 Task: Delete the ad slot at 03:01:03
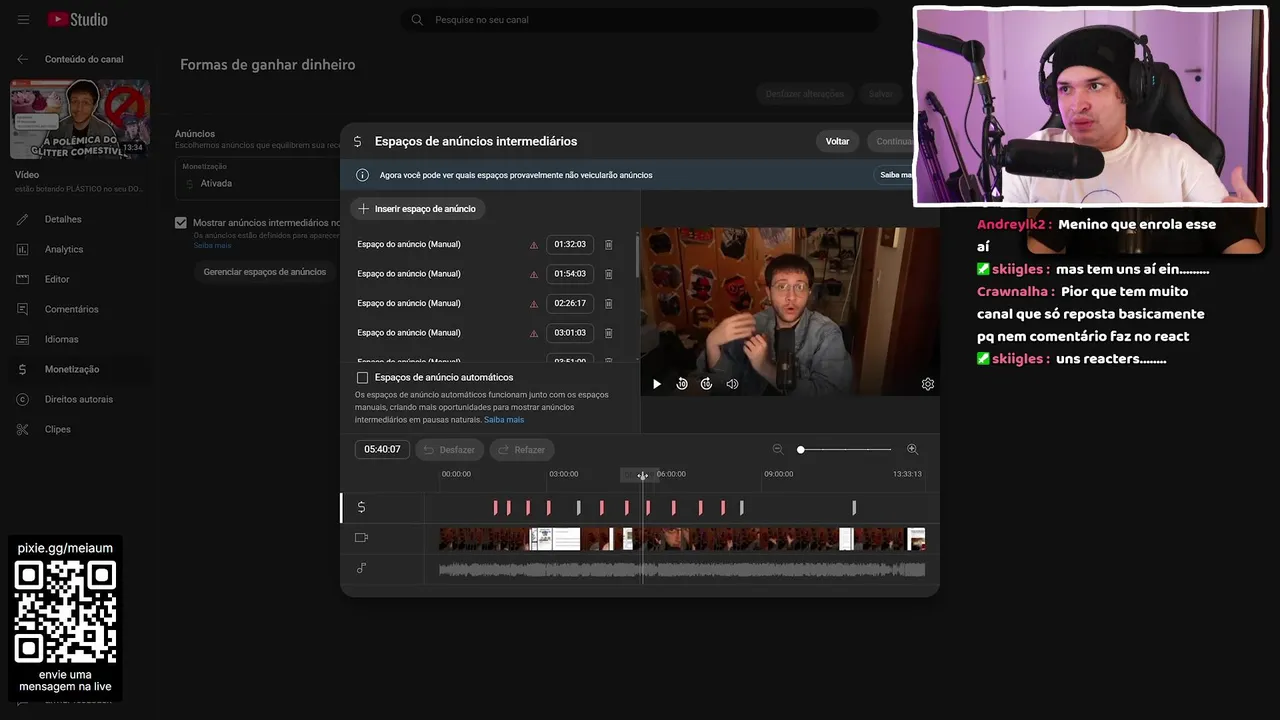coord(608,333)
